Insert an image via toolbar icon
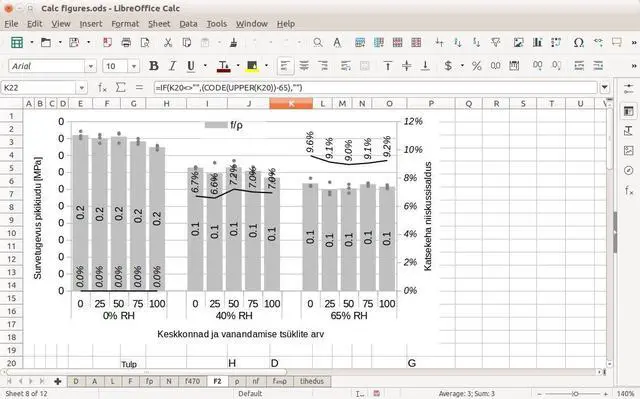Image resolution: width=640 pixels, height=399 pixels. tap(518, 42)
